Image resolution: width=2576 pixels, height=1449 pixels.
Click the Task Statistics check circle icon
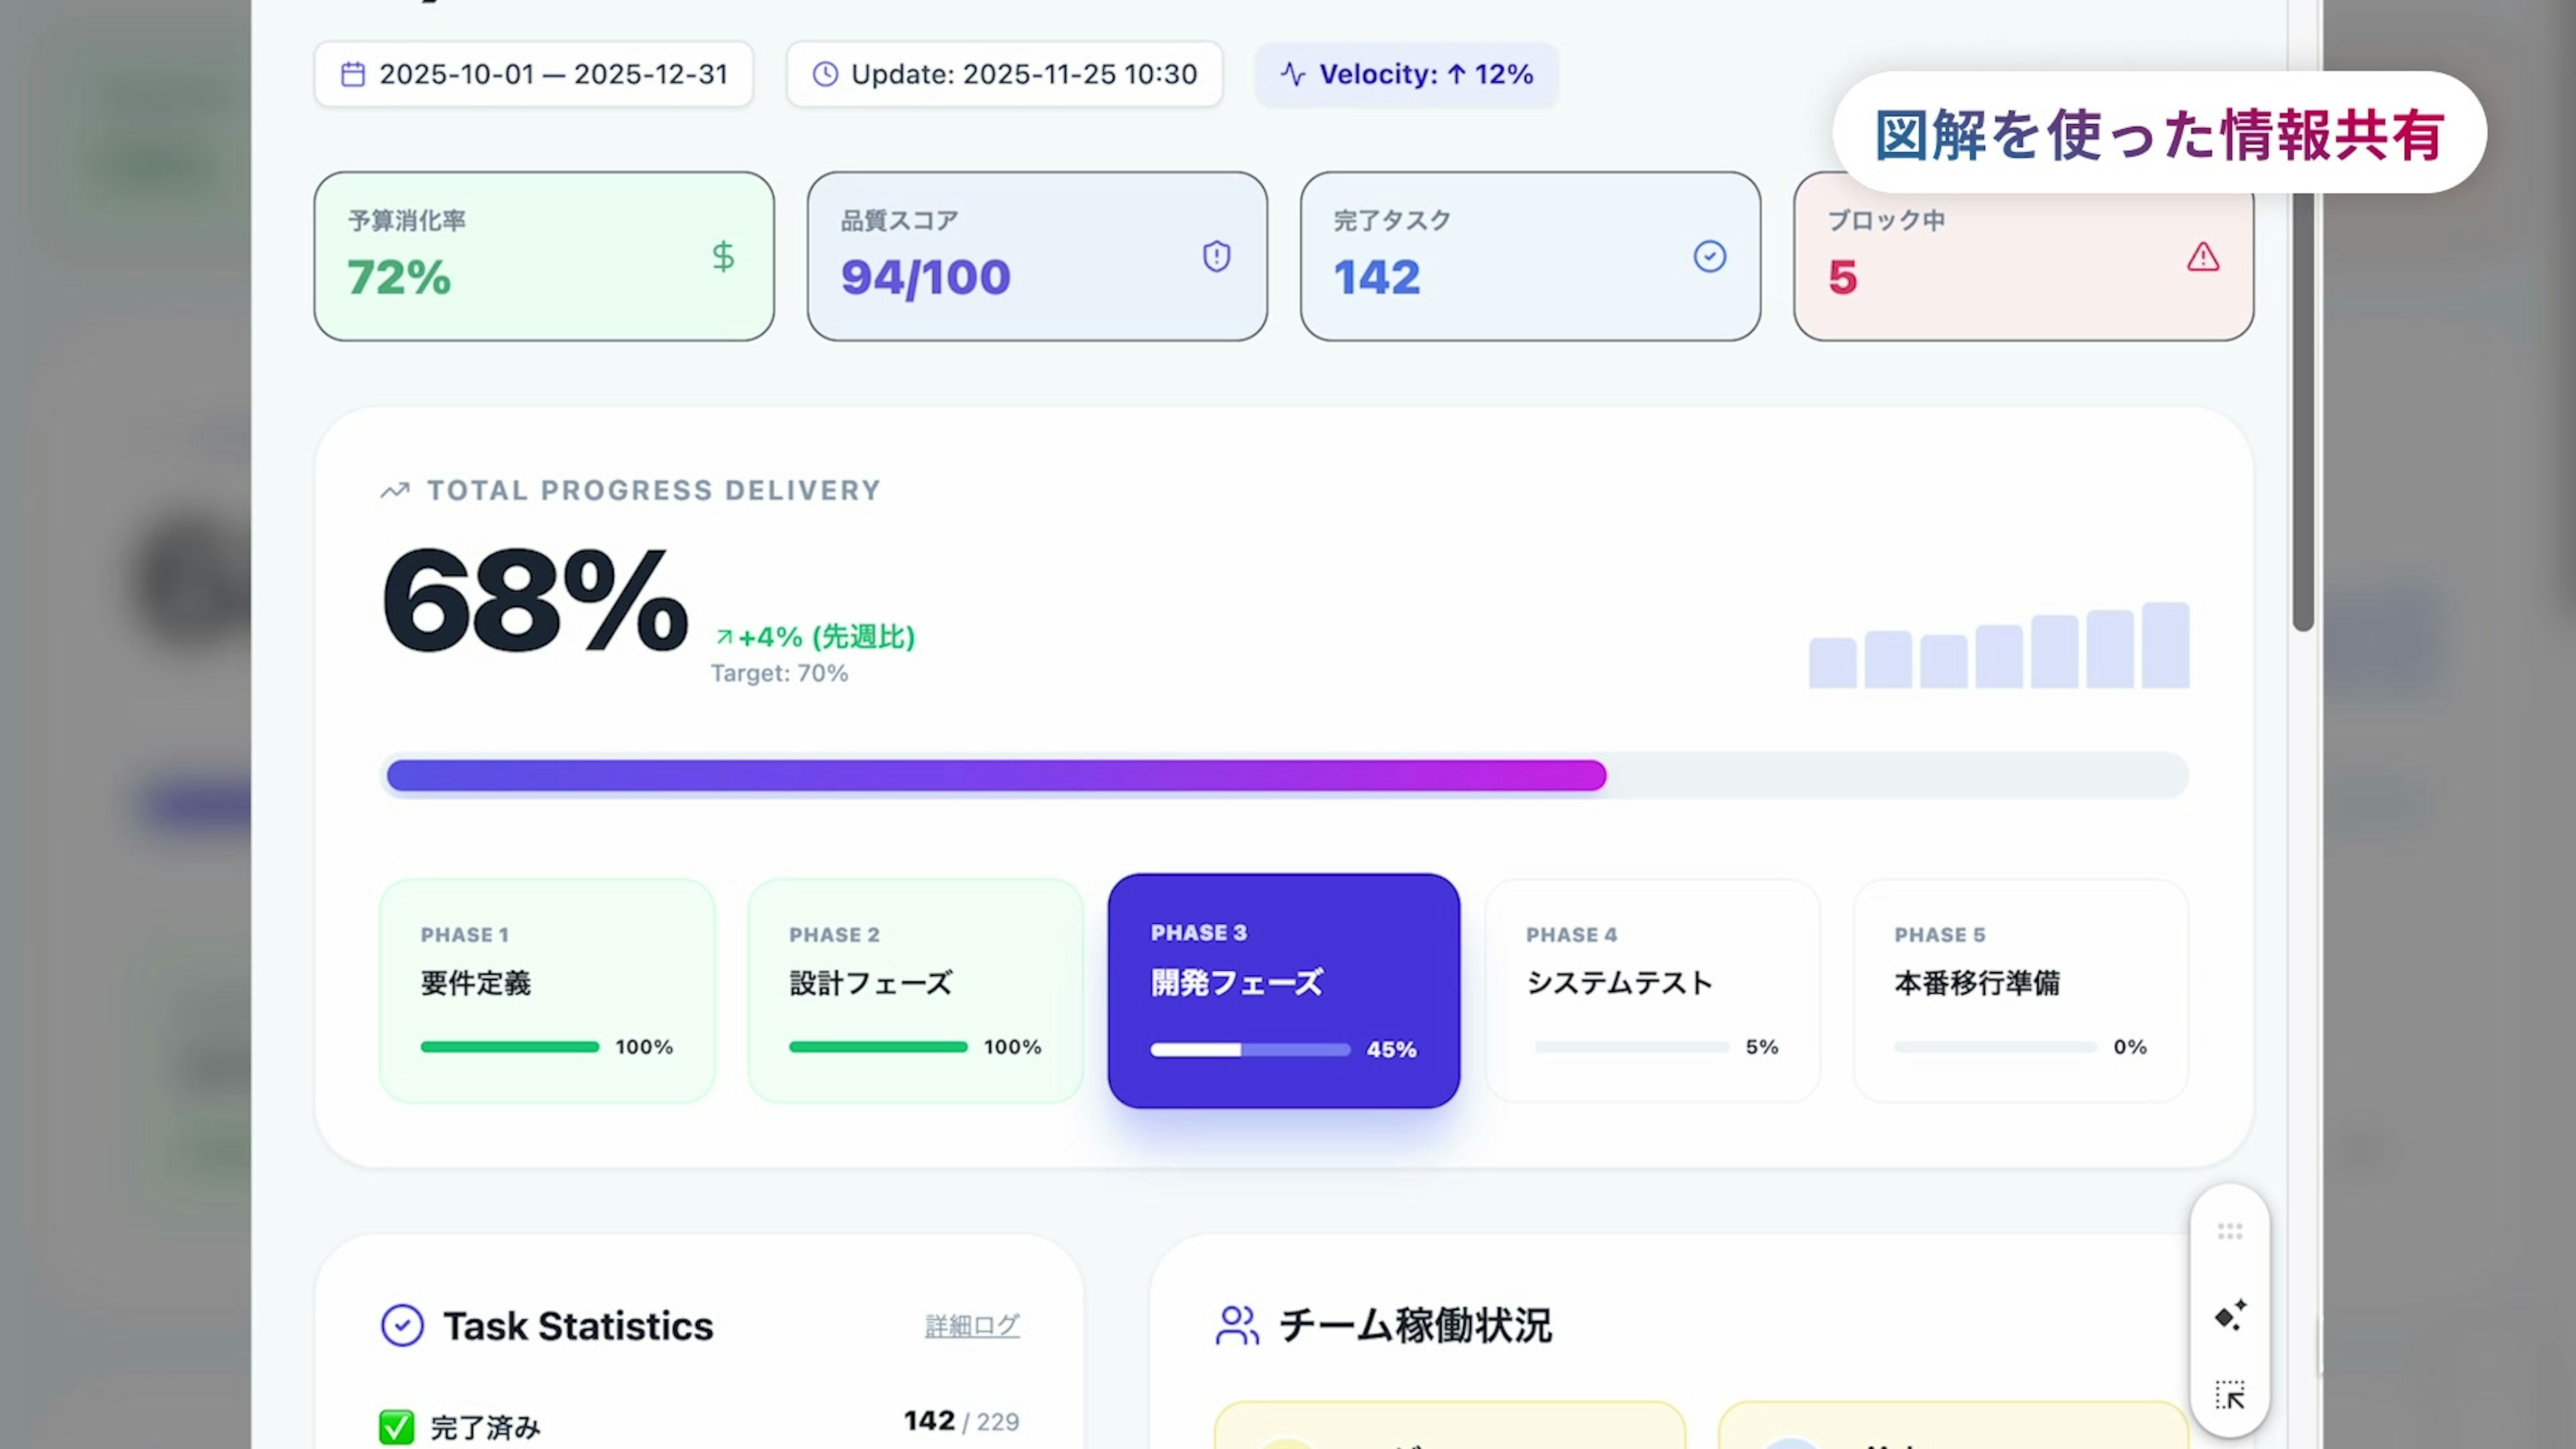(x=402, y=1326)
